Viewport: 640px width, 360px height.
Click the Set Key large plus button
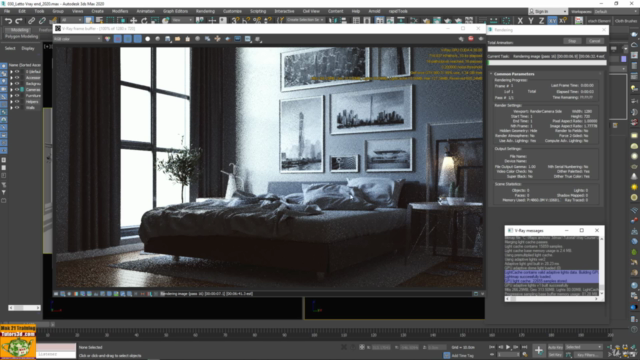pyautogui.click(x=538, y=351)
